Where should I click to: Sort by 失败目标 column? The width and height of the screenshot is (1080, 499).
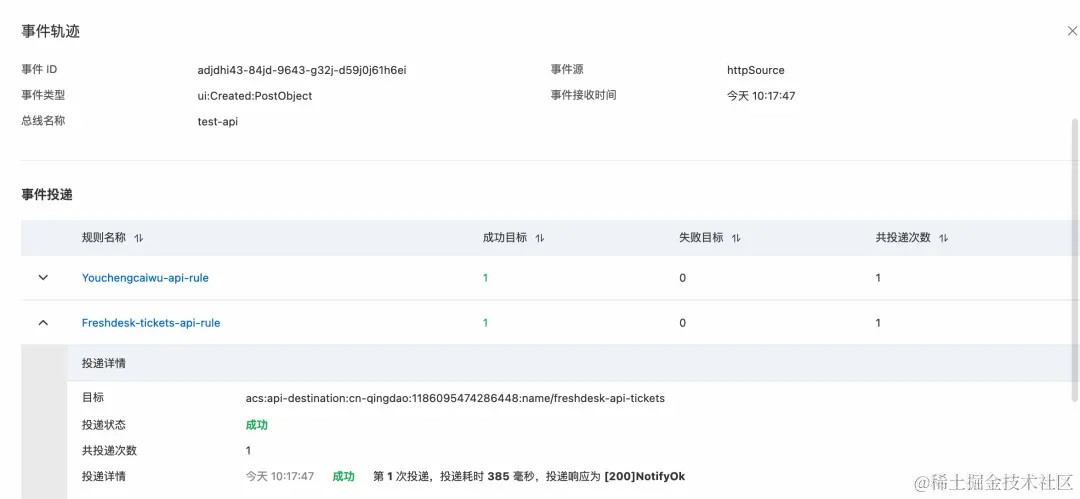pyautogui.click(x=736, y=238)
